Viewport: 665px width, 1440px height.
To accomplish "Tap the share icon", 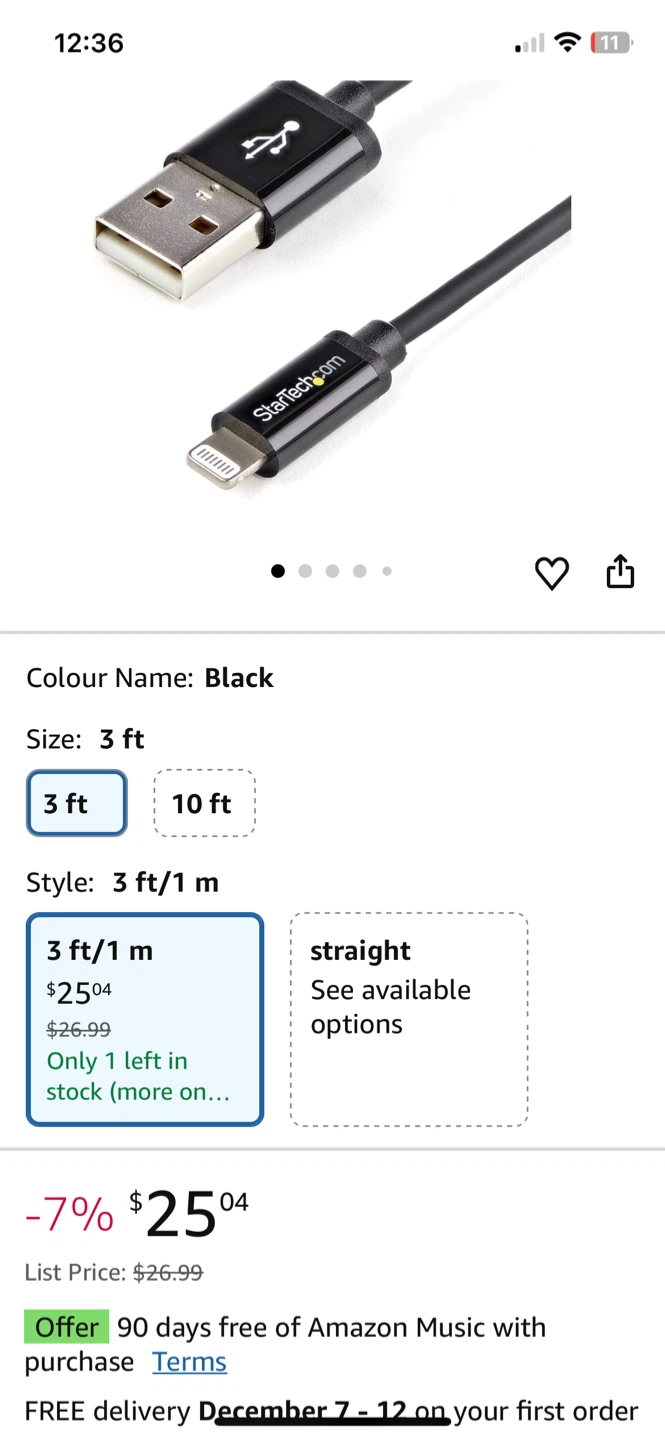I will point(620,571).
